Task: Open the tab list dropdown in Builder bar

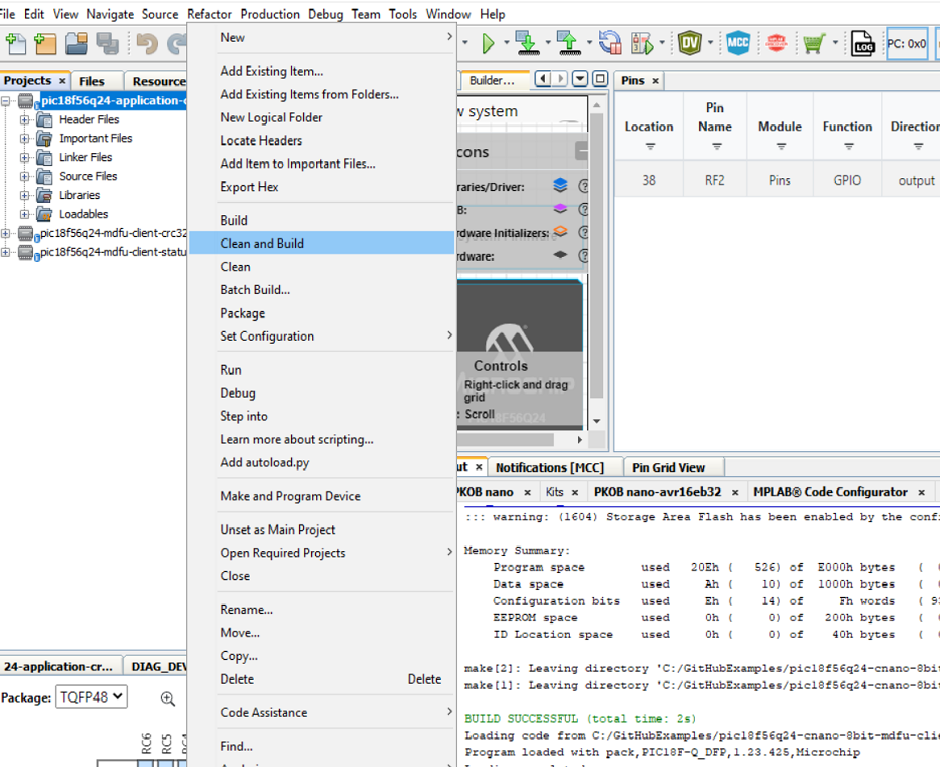Action: pyautogui.click(x=580, y=79)
